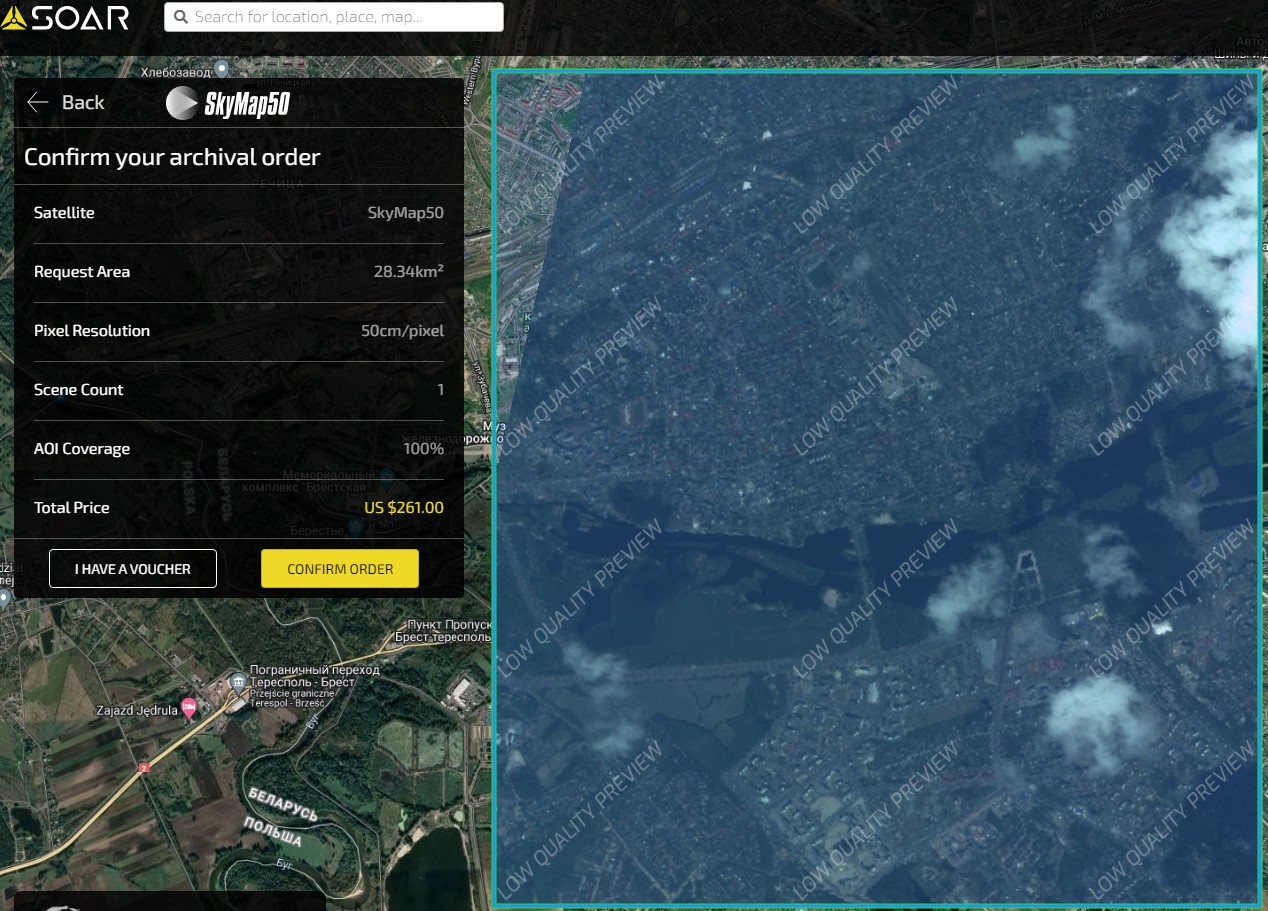Select the AOI Coverage 100% value
Viewport: 1268px width, 911px height.
coord(424,449)
